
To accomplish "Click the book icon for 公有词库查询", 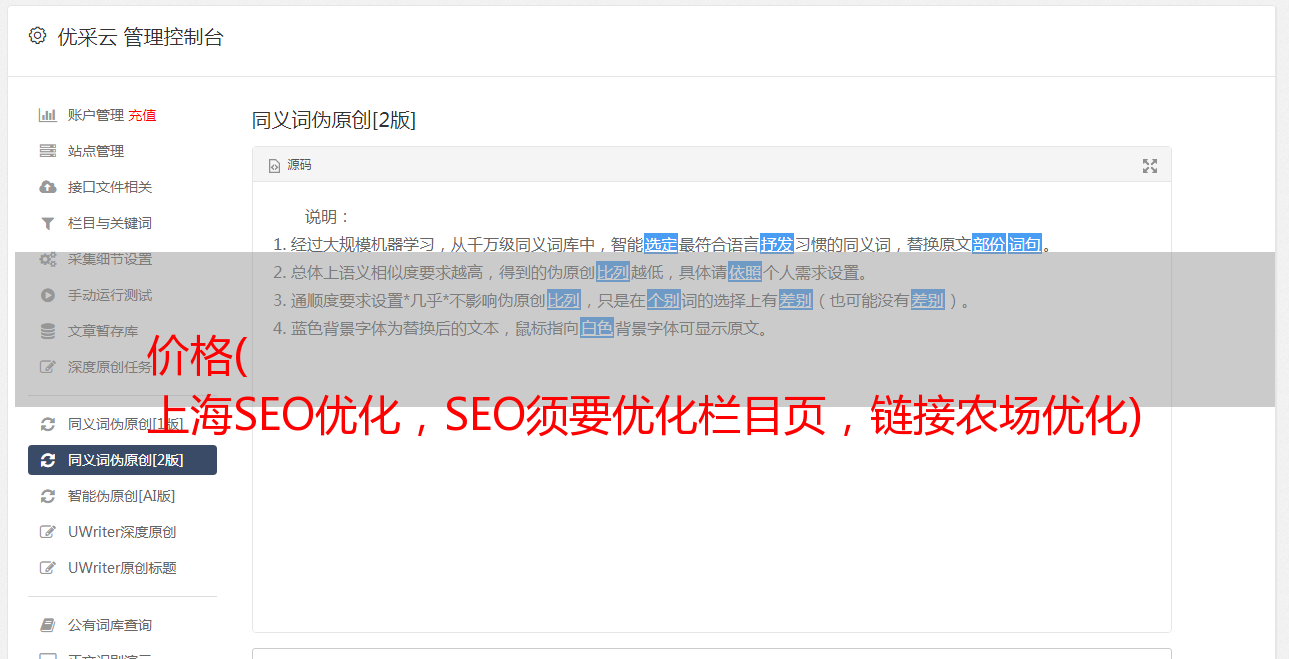I will [47, 625].
